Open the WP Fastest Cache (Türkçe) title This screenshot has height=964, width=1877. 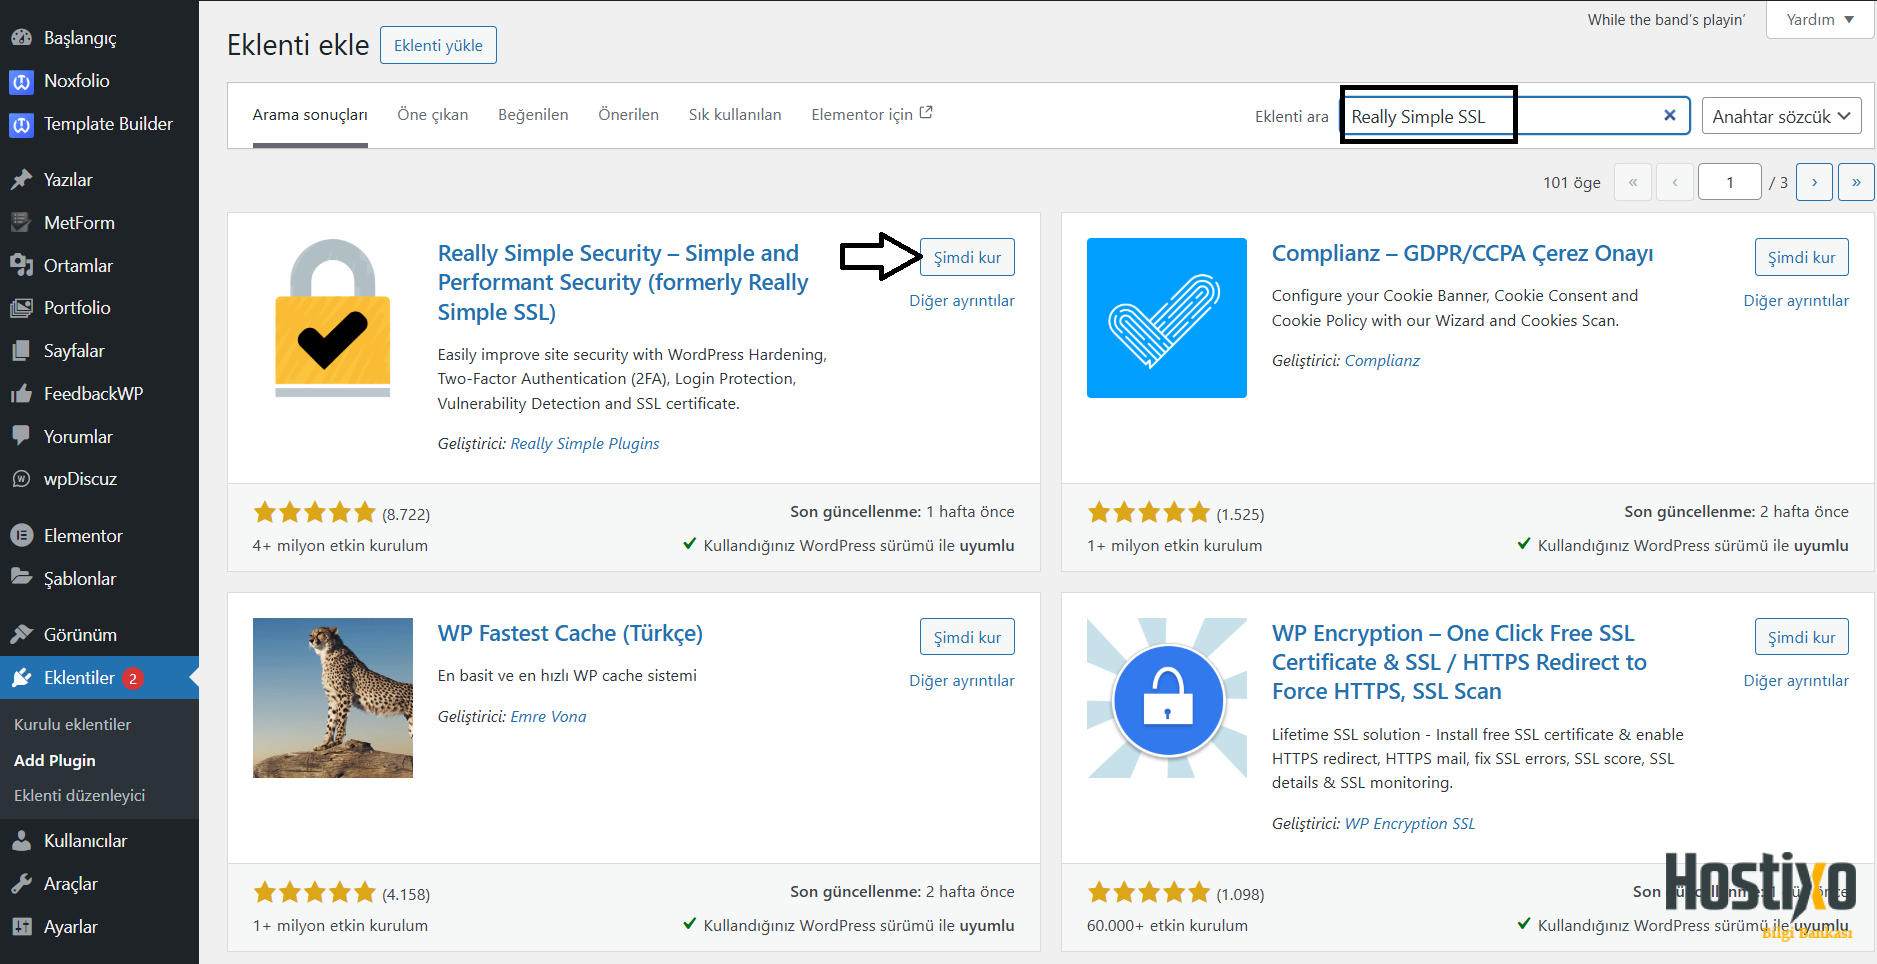[x=570, y=633]
